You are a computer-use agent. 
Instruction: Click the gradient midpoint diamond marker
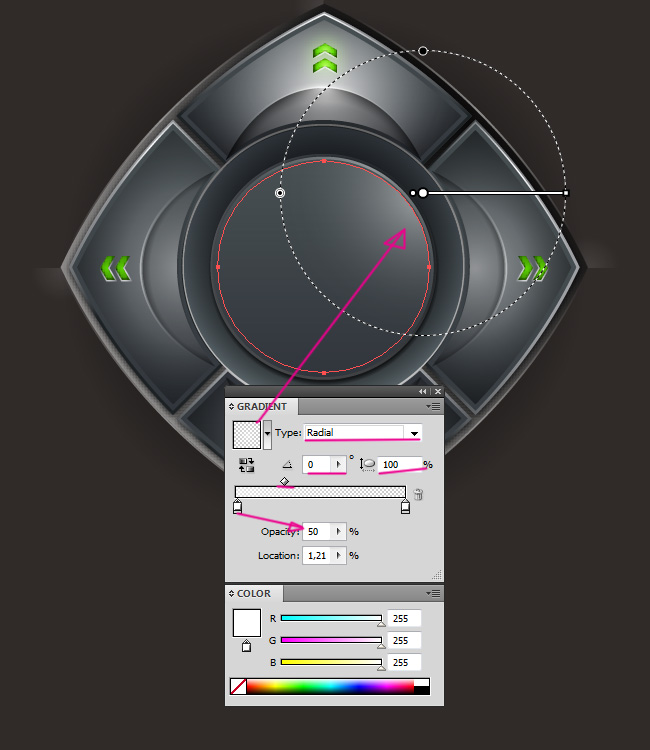point(285,481)
